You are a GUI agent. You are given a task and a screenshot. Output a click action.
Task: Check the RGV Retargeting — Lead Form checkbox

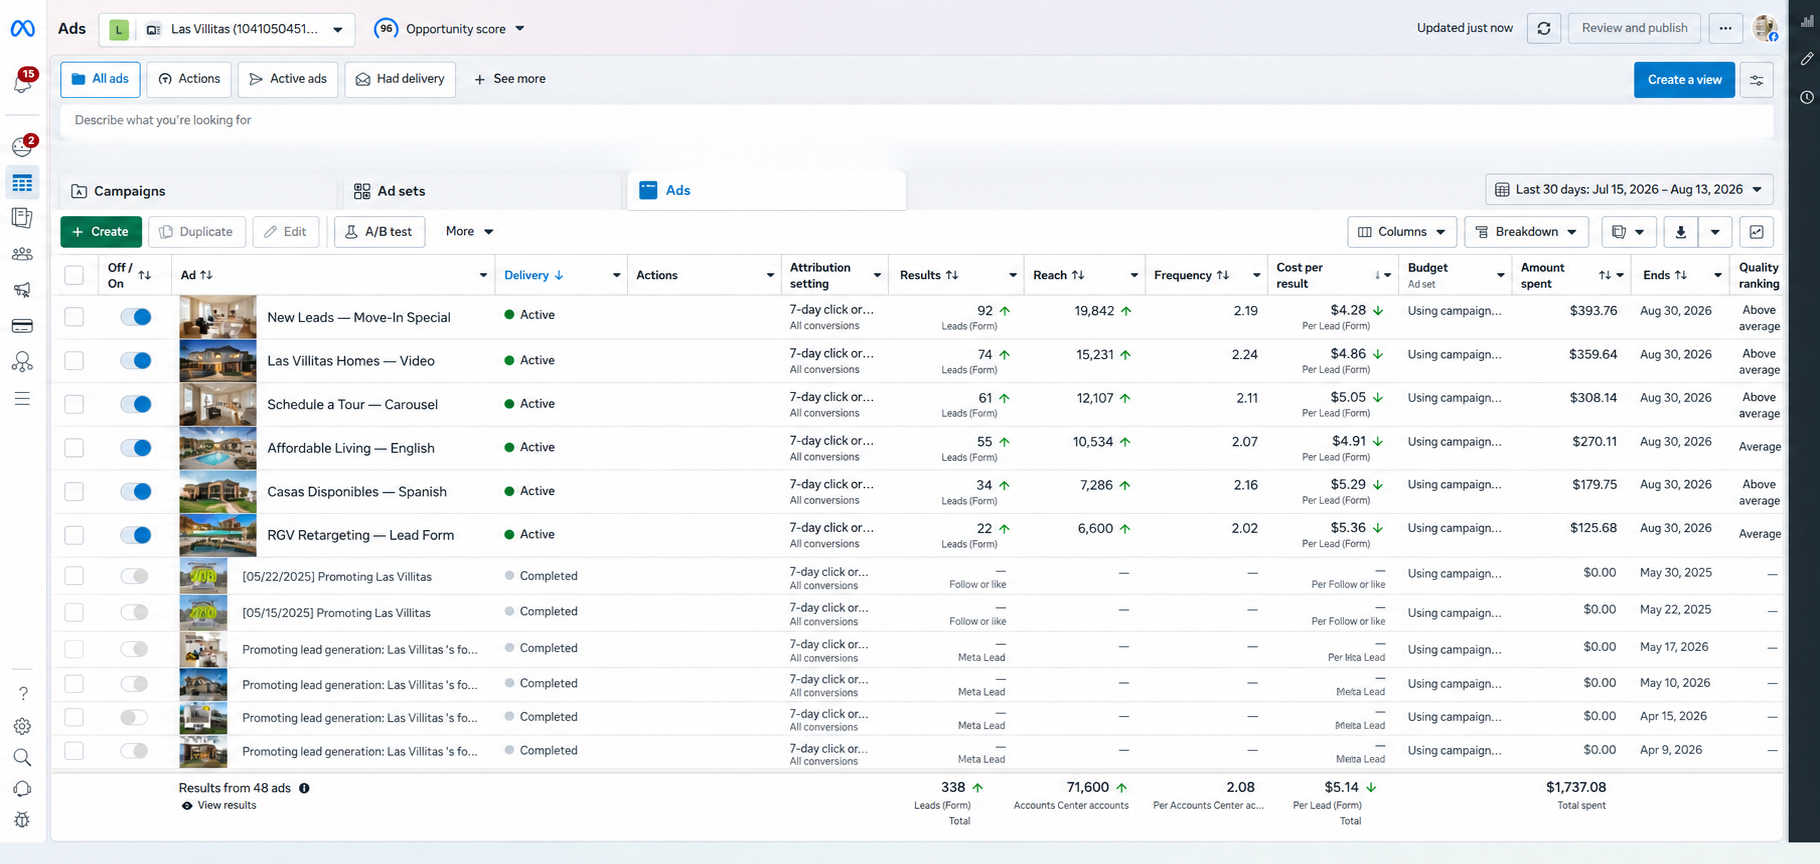74,535
